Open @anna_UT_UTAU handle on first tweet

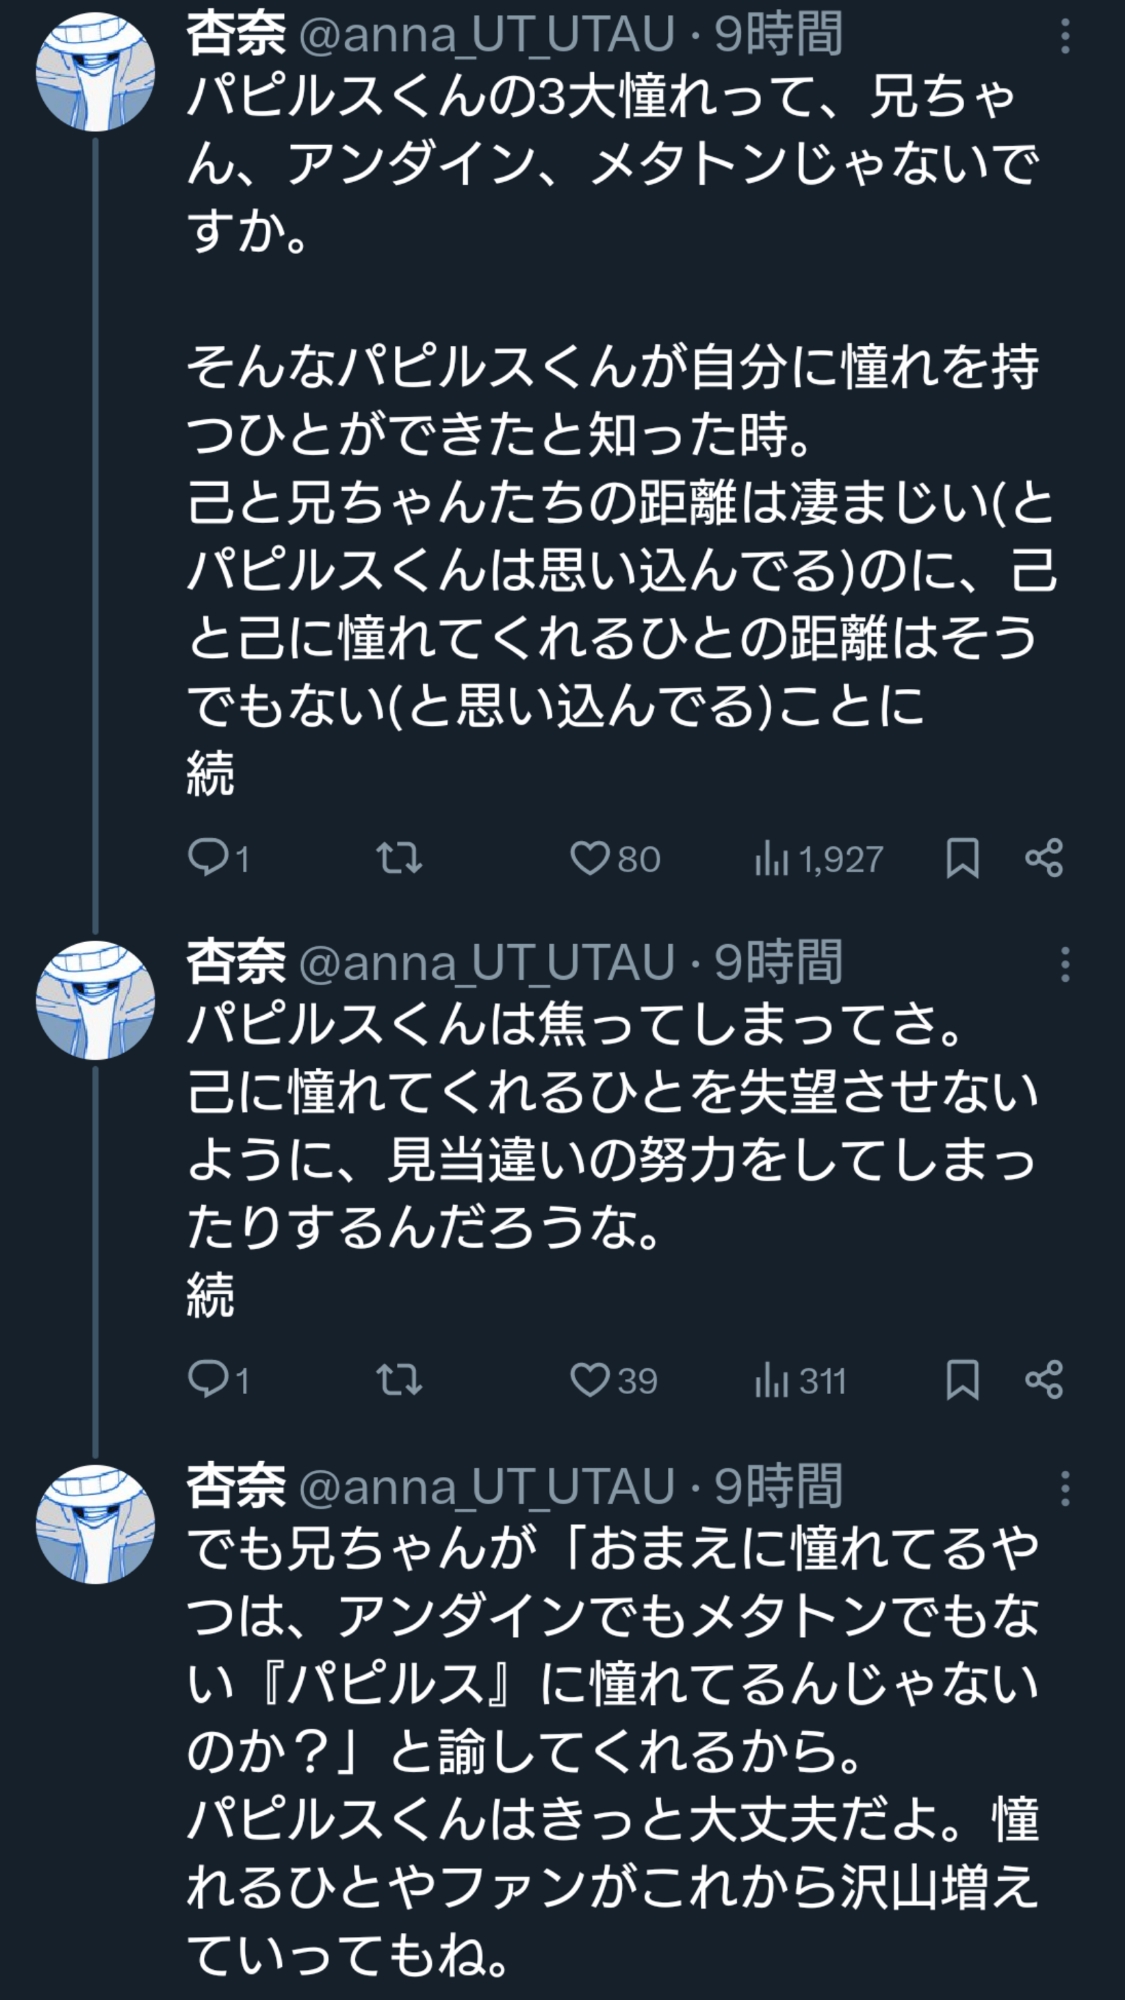point(487,36)
